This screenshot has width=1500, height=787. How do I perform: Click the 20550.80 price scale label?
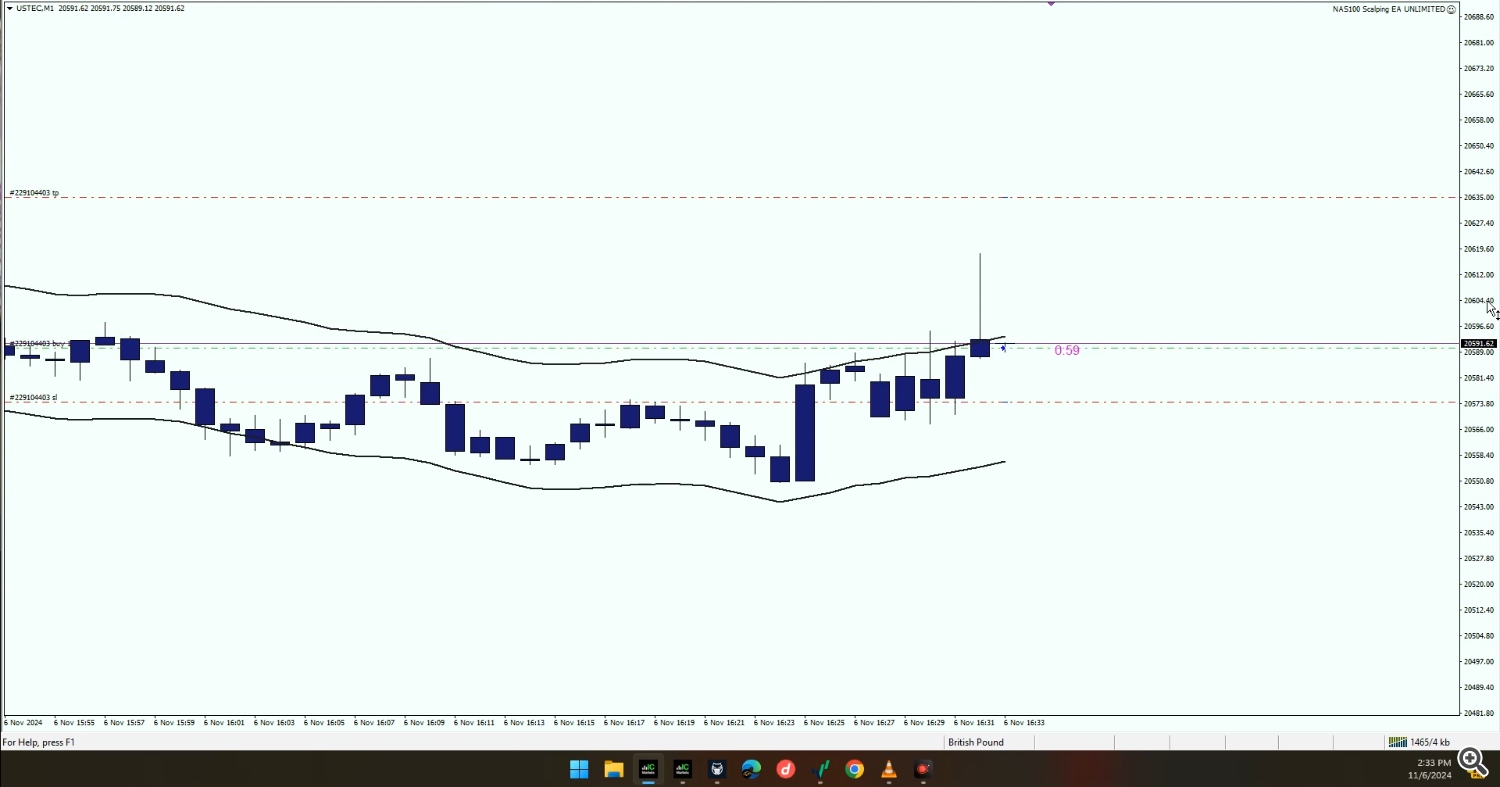click(x=1479, y=481)
